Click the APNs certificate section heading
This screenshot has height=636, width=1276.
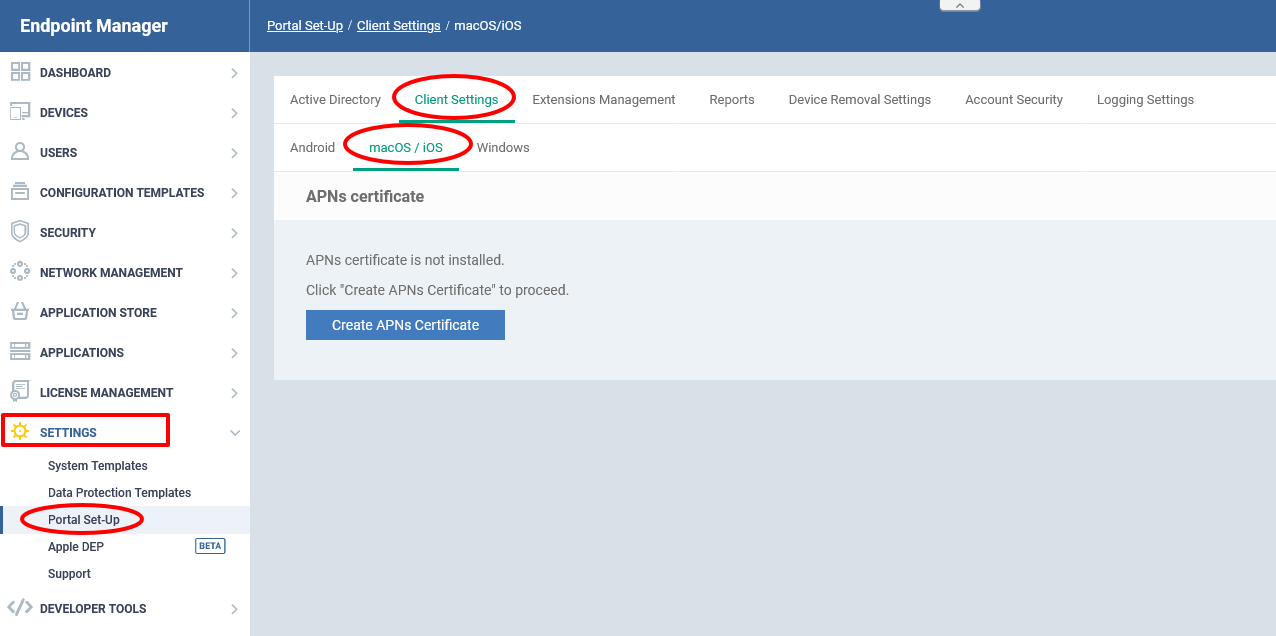[x=365, y=197]
